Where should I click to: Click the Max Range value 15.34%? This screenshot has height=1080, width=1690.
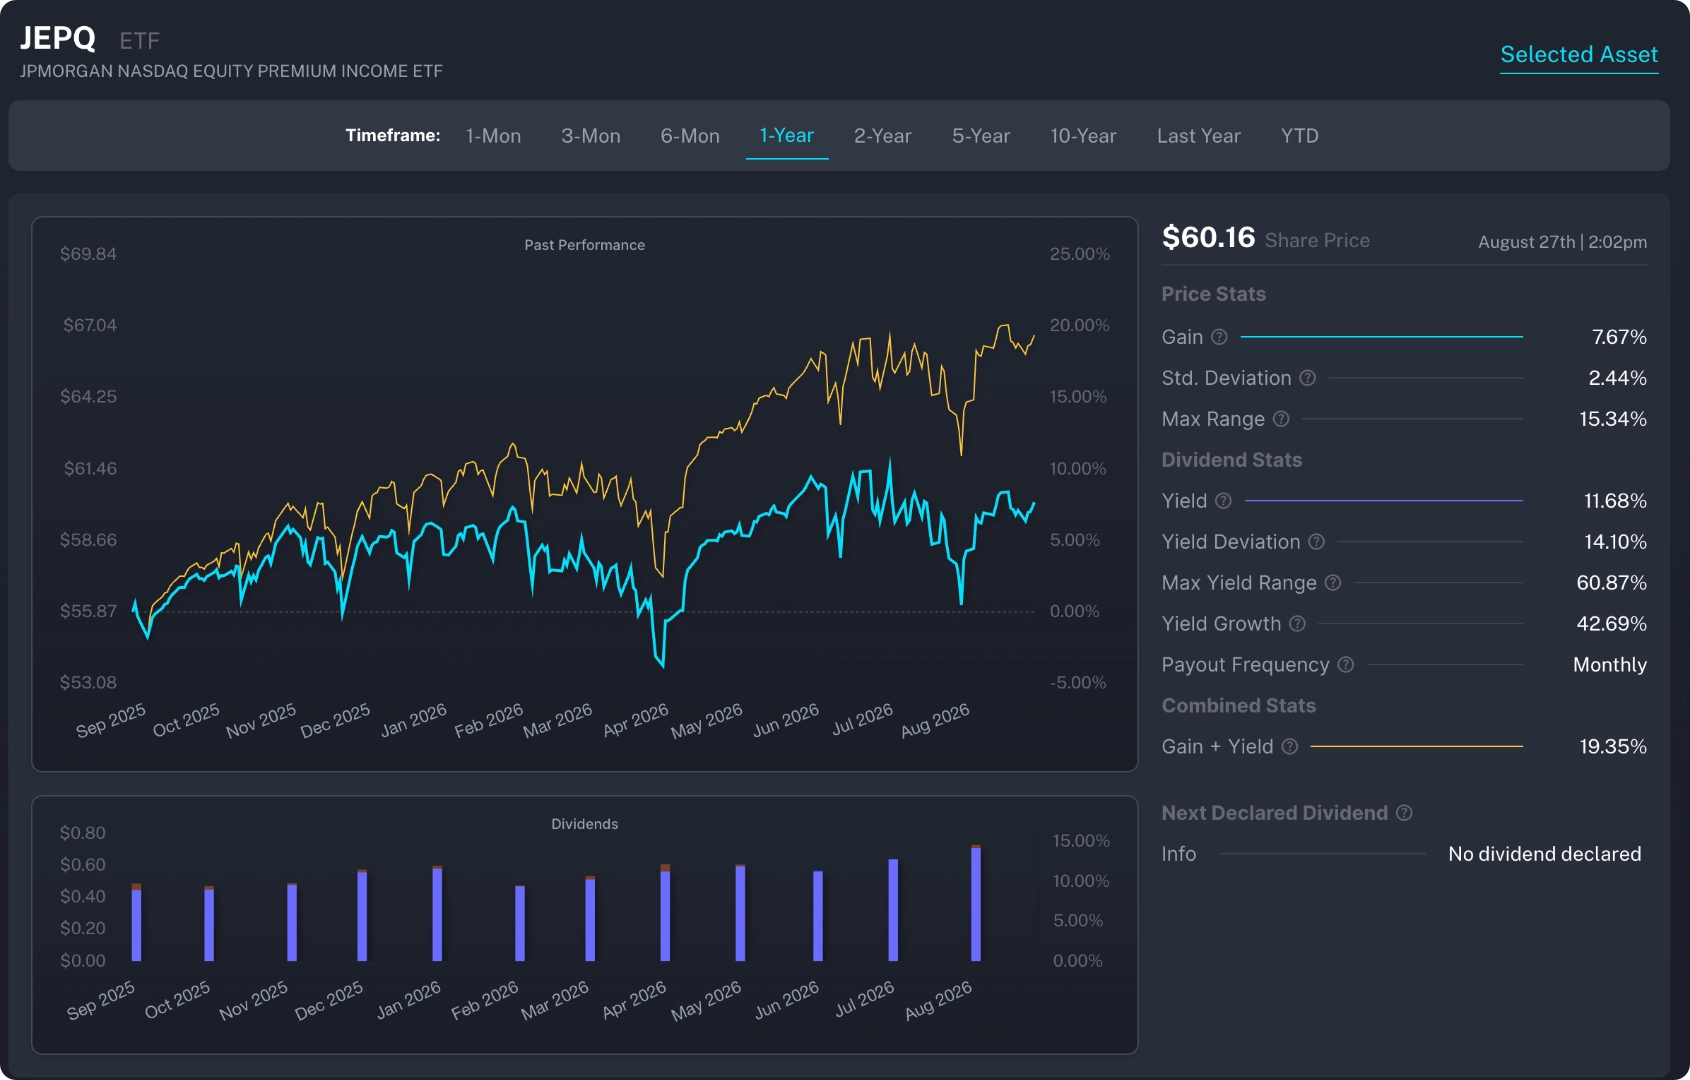[x=1613, y=419]
